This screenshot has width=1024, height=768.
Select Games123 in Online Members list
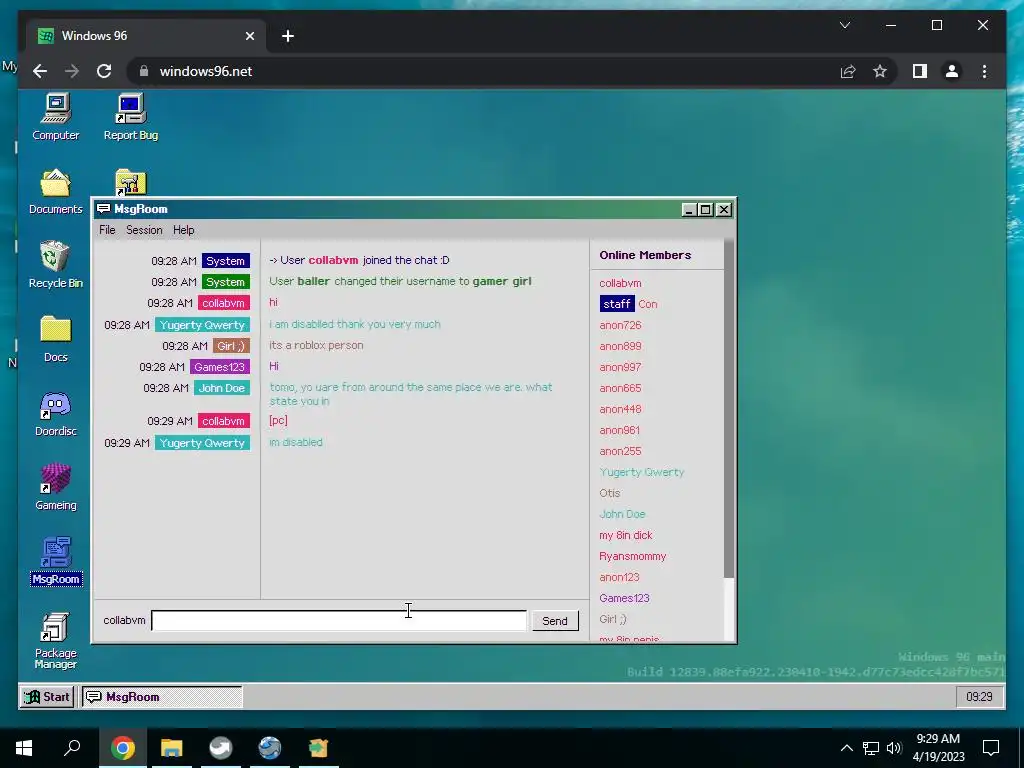(624, 598)
